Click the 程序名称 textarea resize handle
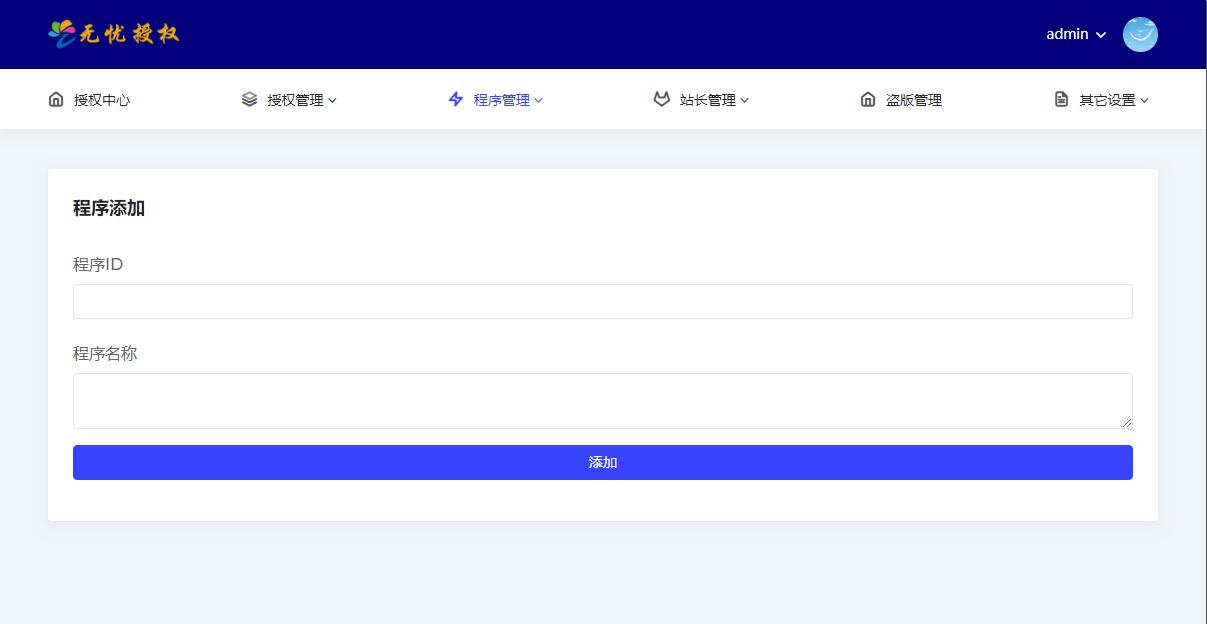This screenshot has width=1207, height=624. tap(1126, 423)
